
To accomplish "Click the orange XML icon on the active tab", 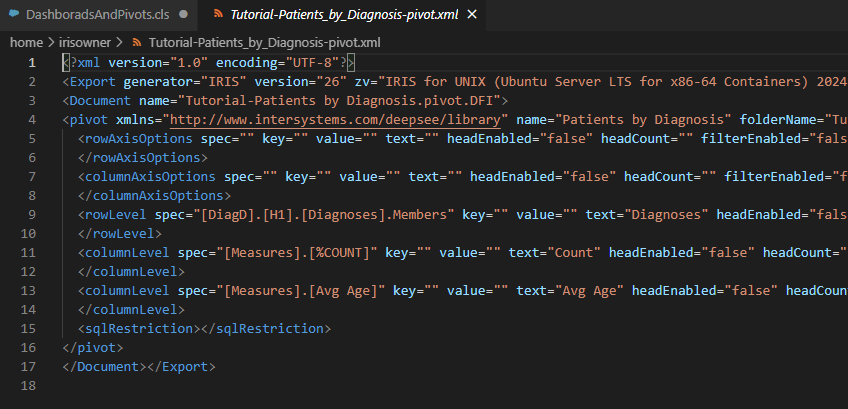I will (x=218, y=16).
